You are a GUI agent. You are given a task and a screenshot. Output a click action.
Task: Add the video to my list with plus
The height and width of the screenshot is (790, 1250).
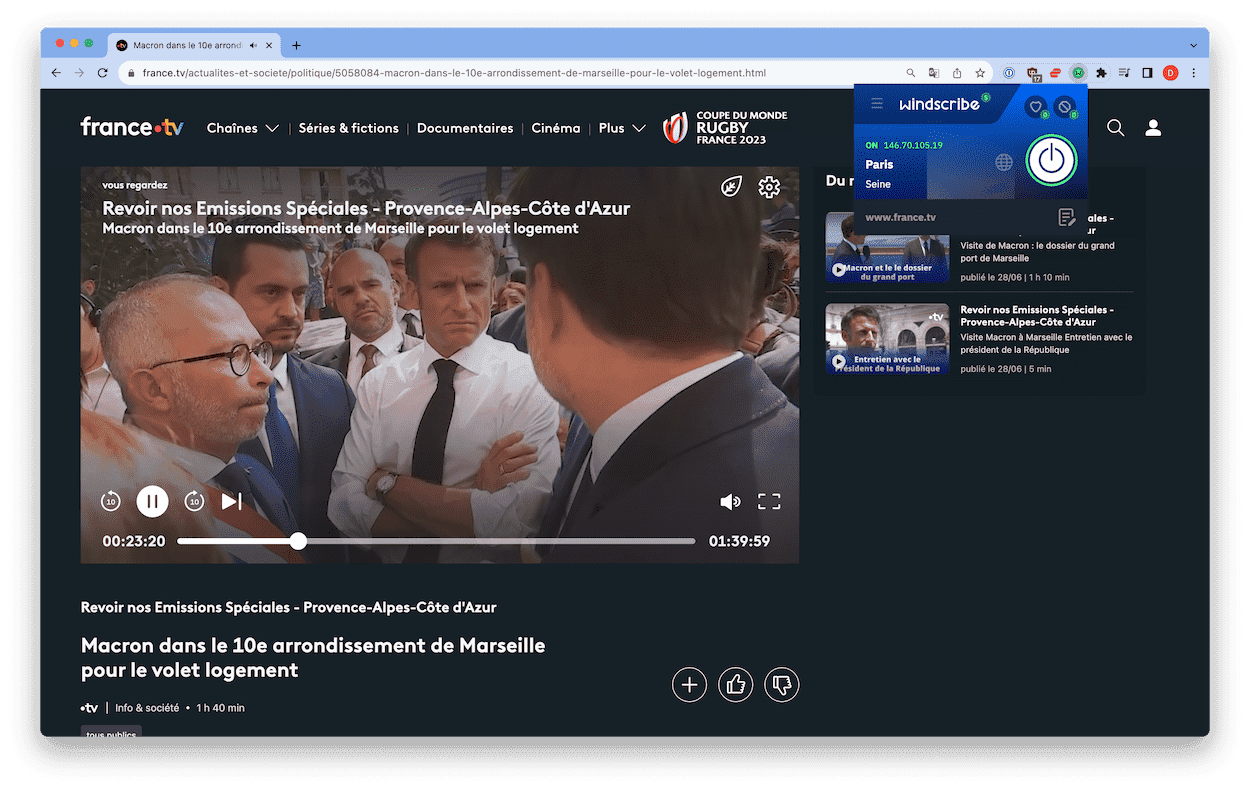(x=689, y=685)
